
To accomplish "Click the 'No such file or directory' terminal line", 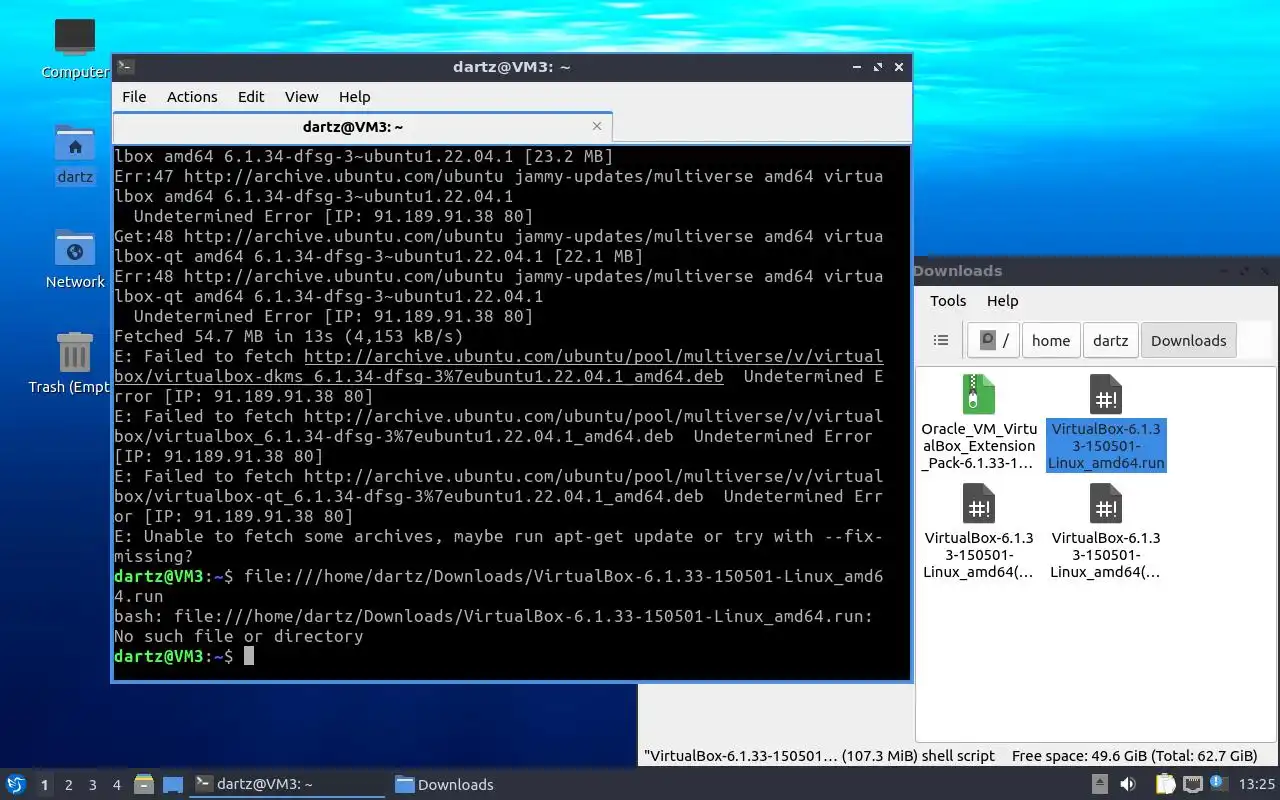I will pyautogui.click(x=238, y=636).
